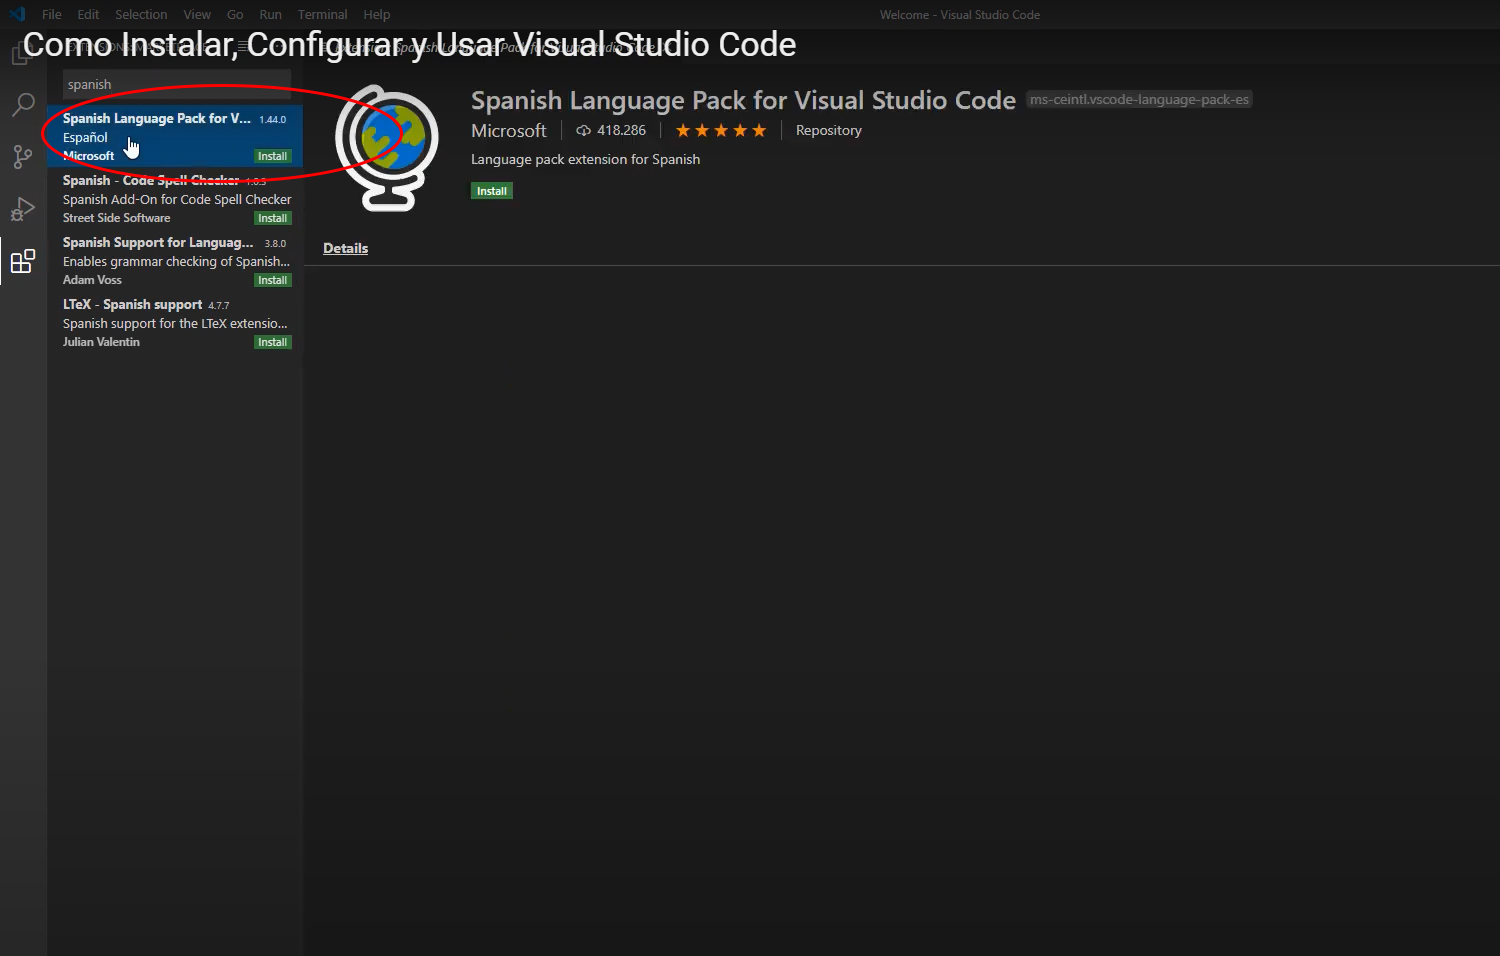Open the Terminal menu
Image resolution: width=1500 pixels, height=956 pixels.
pyautogui.click(x=322, y=14)
